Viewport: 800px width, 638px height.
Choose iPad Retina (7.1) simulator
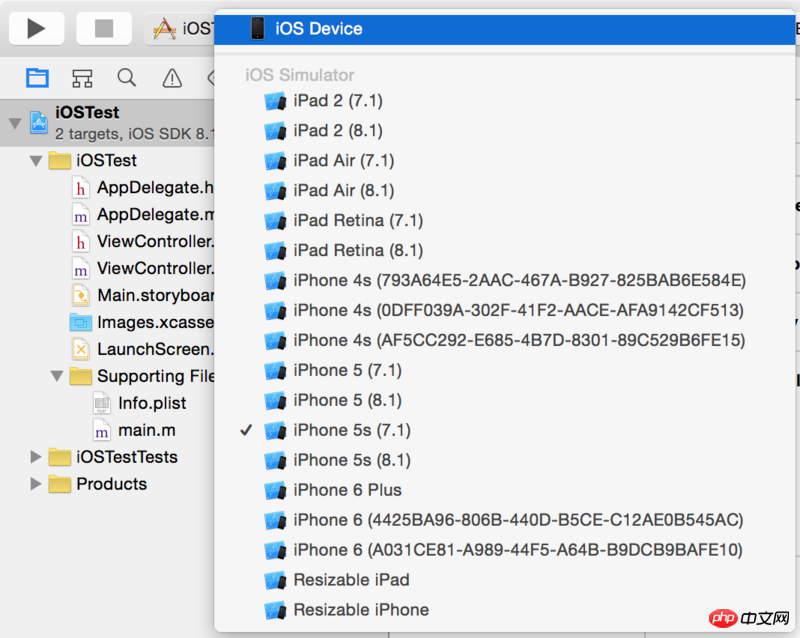pyautogui.click(x=505, y=221)
